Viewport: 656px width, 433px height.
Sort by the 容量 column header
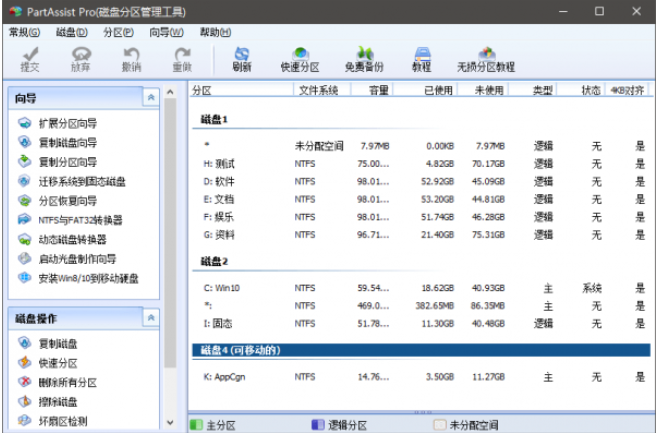(x=372, y=90)
